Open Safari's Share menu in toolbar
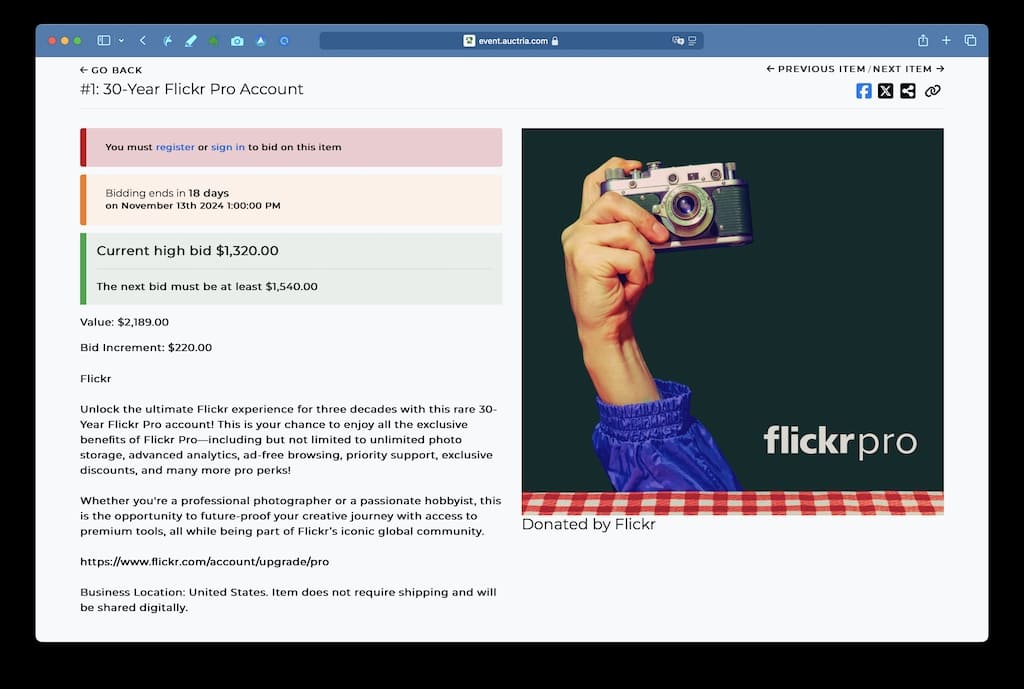 pos(923,41)
